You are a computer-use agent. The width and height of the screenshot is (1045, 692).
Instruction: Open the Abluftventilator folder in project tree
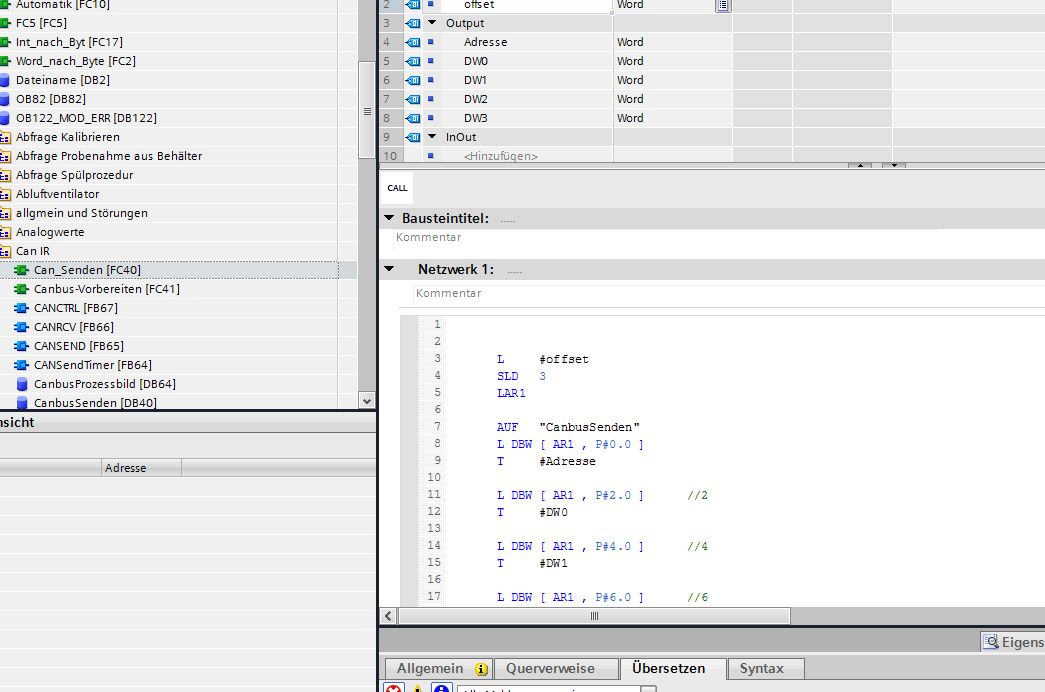pyautogui.click(x=57, y=194)
